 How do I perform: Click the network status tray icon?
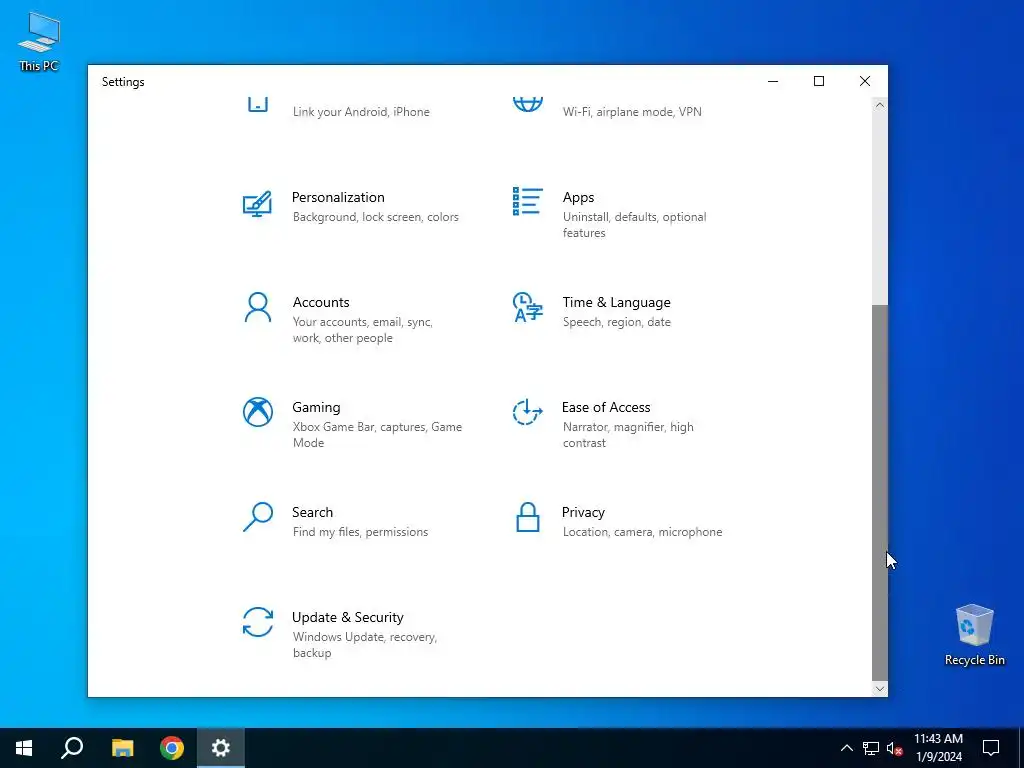[871, 748]
